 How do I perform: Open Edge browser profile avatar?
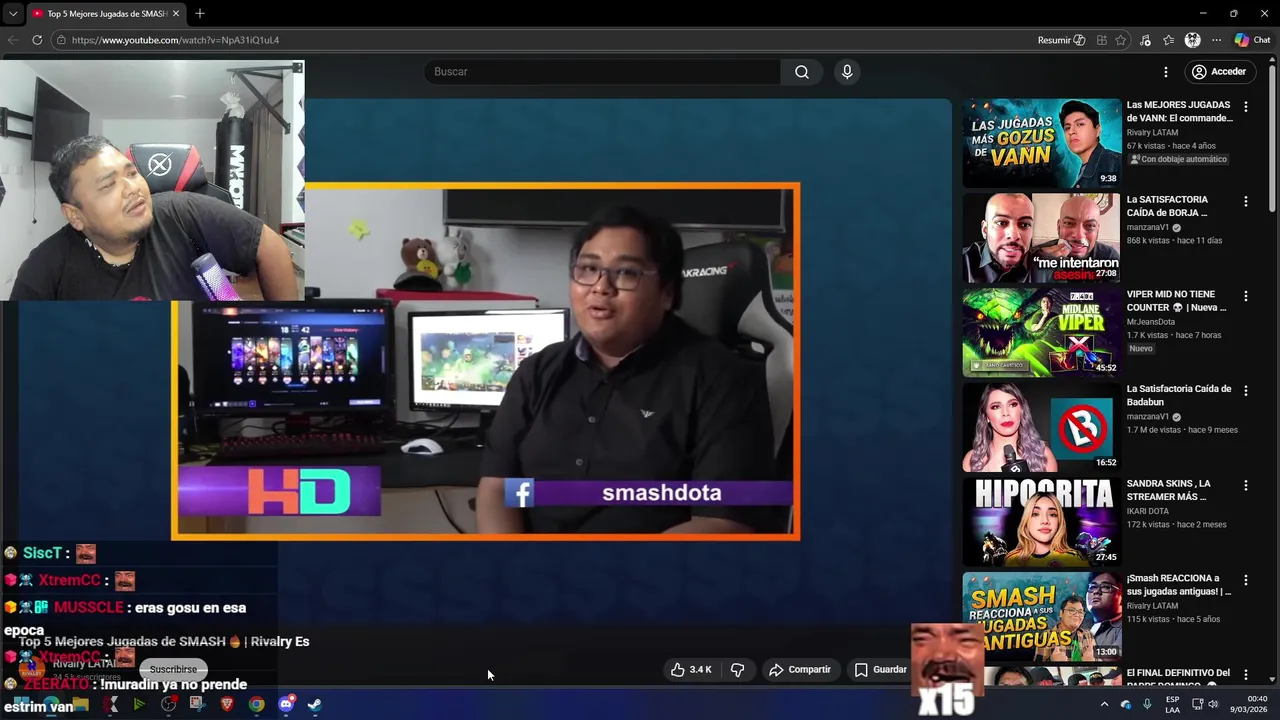coord(1192,40)
